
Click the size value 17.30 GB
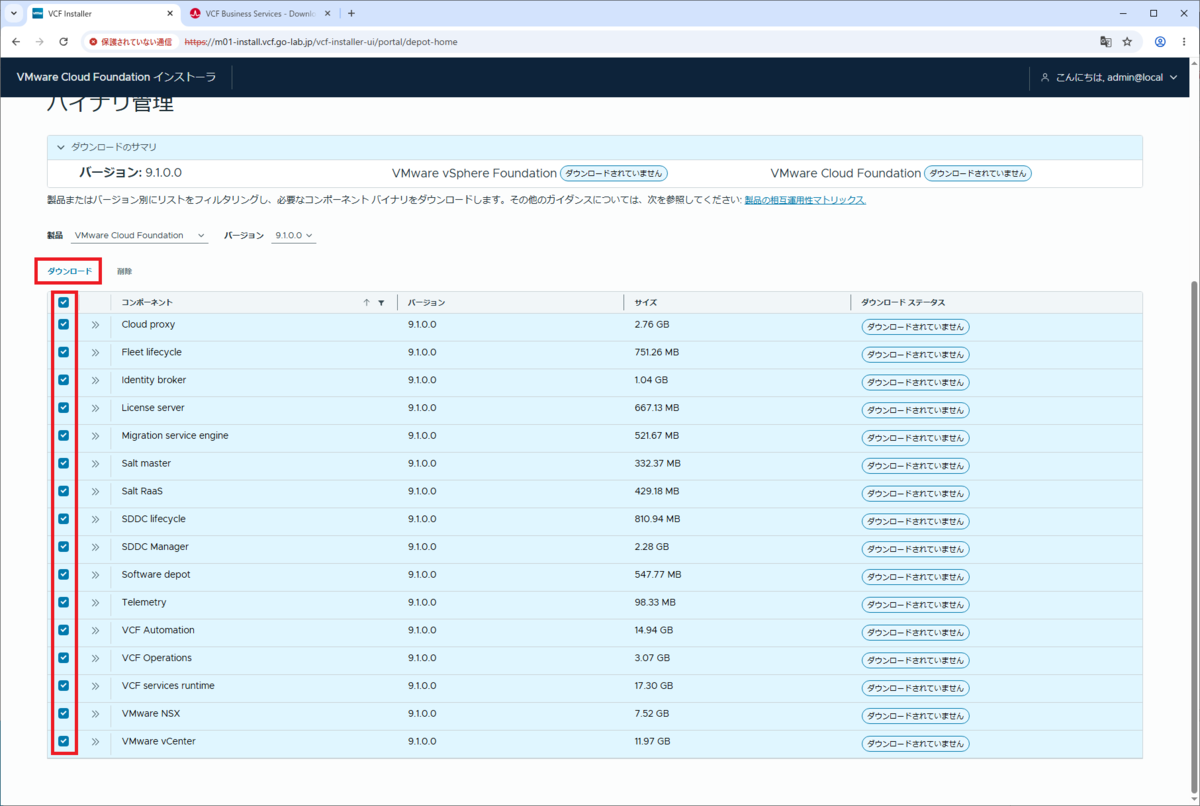[x=654, y=686]
